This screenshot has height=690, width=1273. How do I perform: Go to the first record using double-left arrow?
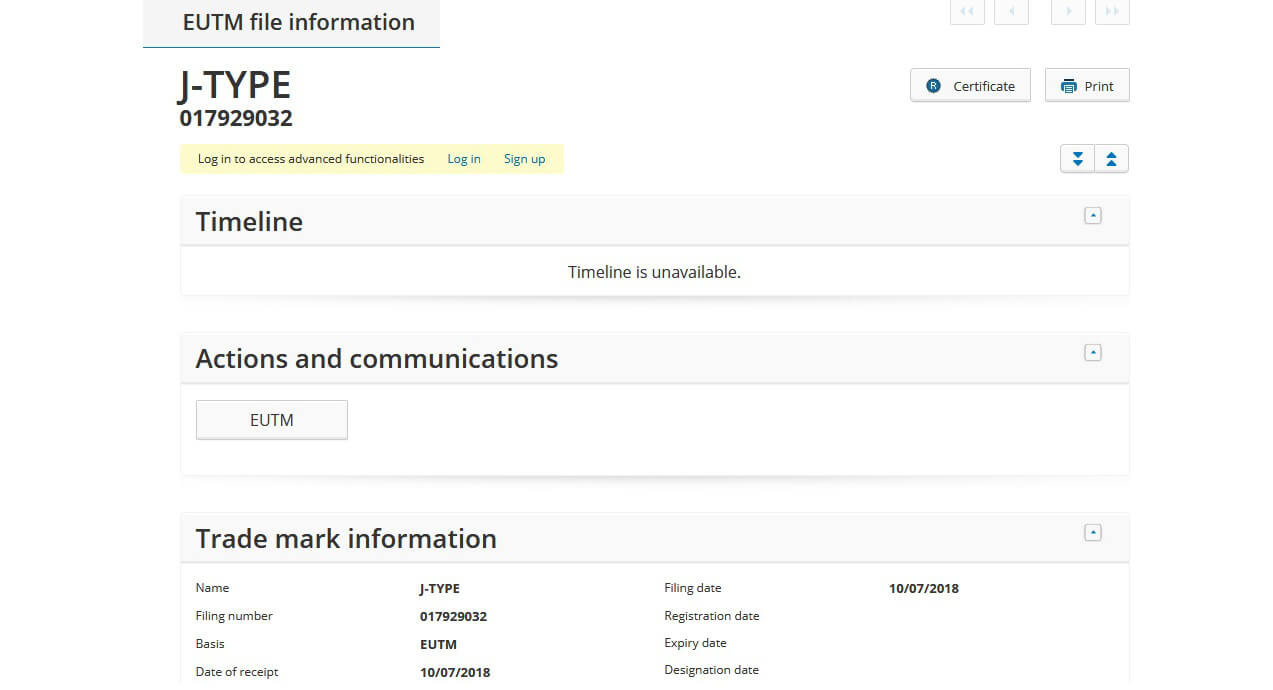[x=967, y=11]
